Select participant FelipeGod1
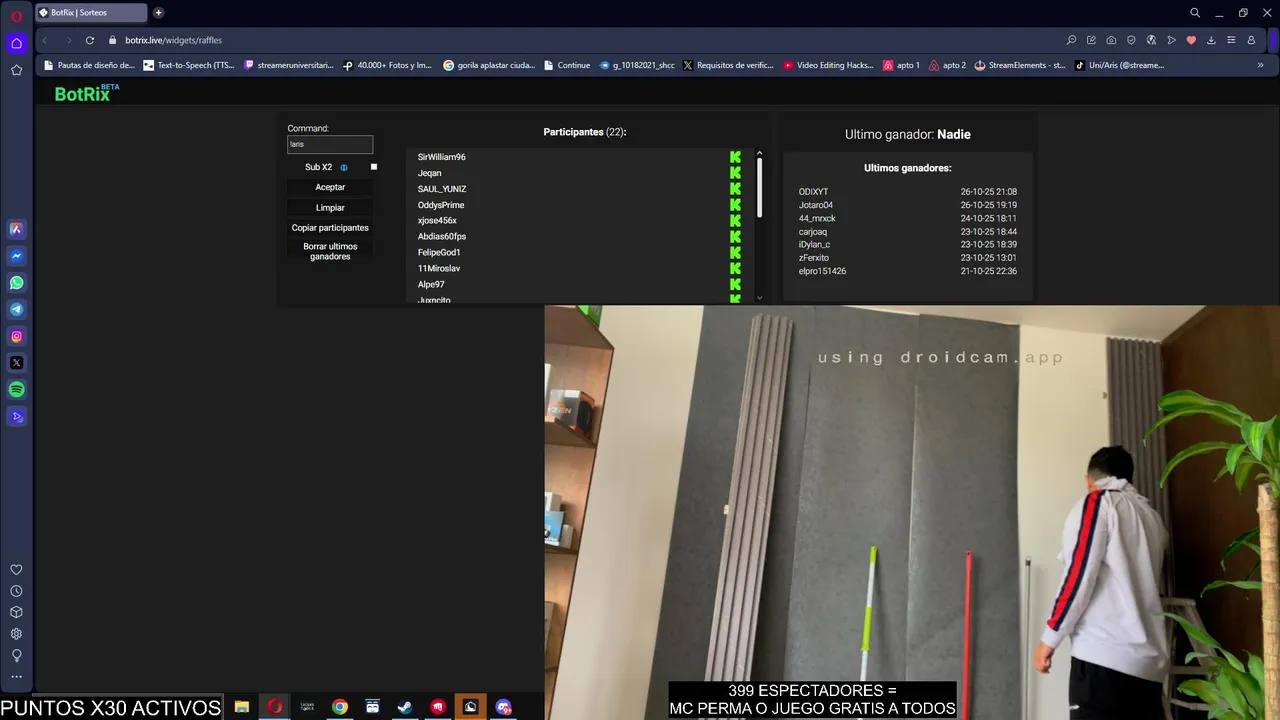The image size is (1280, 720). tap(439, 253)
